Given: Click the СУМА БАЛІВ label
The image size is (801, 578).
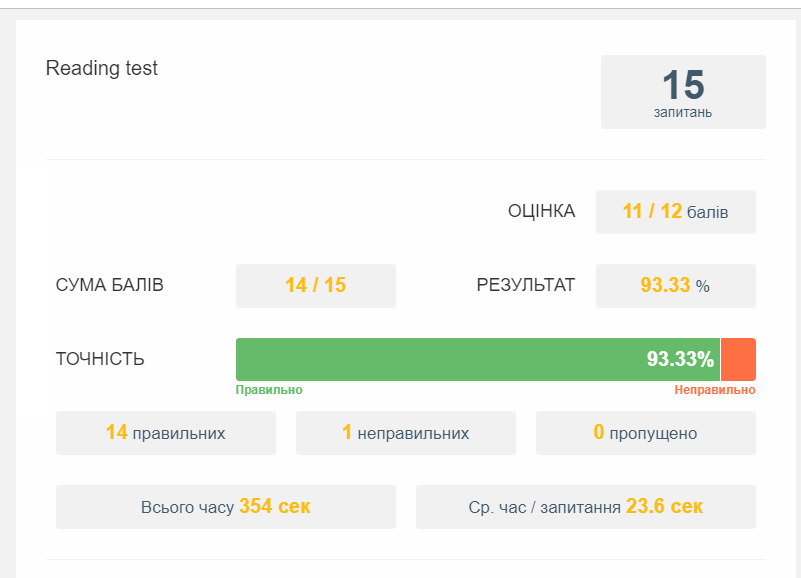Looking at the screenshot, I should [109, 285].
